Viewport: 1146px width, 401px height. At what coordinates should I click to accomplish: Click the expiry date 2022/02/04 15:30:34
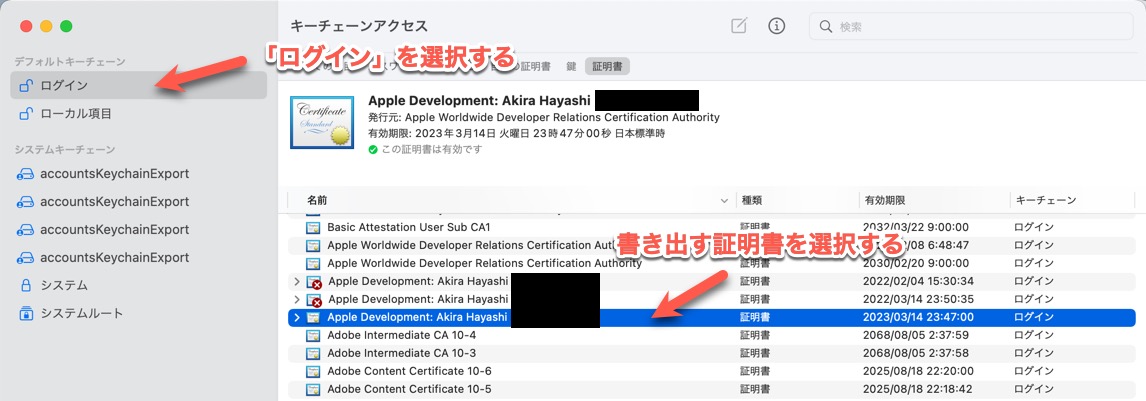[x=919, y=281]
